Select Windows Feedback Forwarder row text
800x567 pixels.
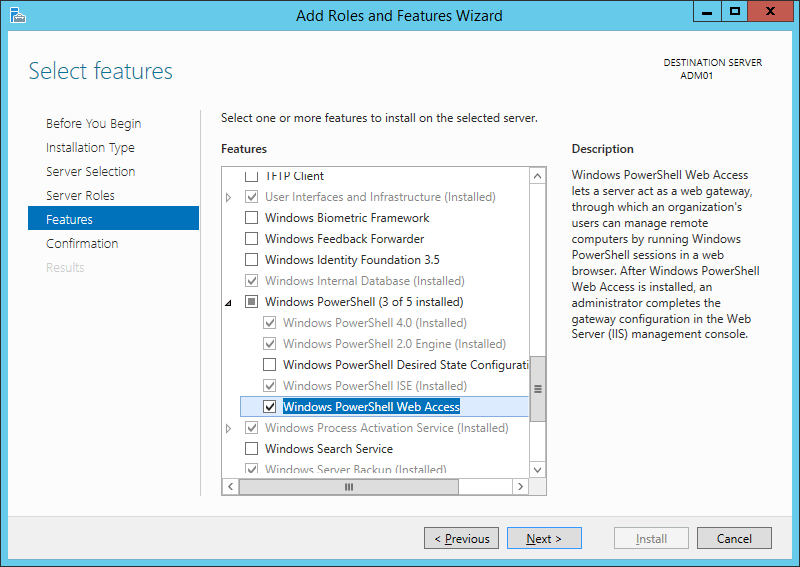[x=344, y=239]
